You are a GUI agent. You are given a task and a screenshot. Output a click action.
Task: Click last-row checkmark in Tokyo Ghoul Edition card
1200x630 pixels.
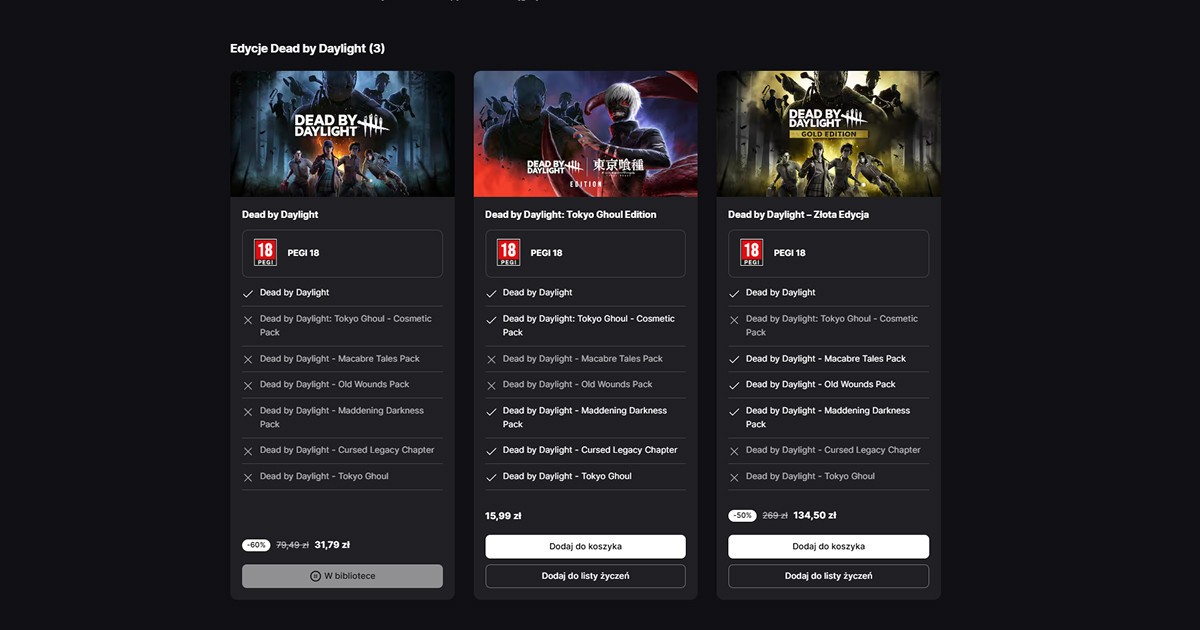[491, 477]
